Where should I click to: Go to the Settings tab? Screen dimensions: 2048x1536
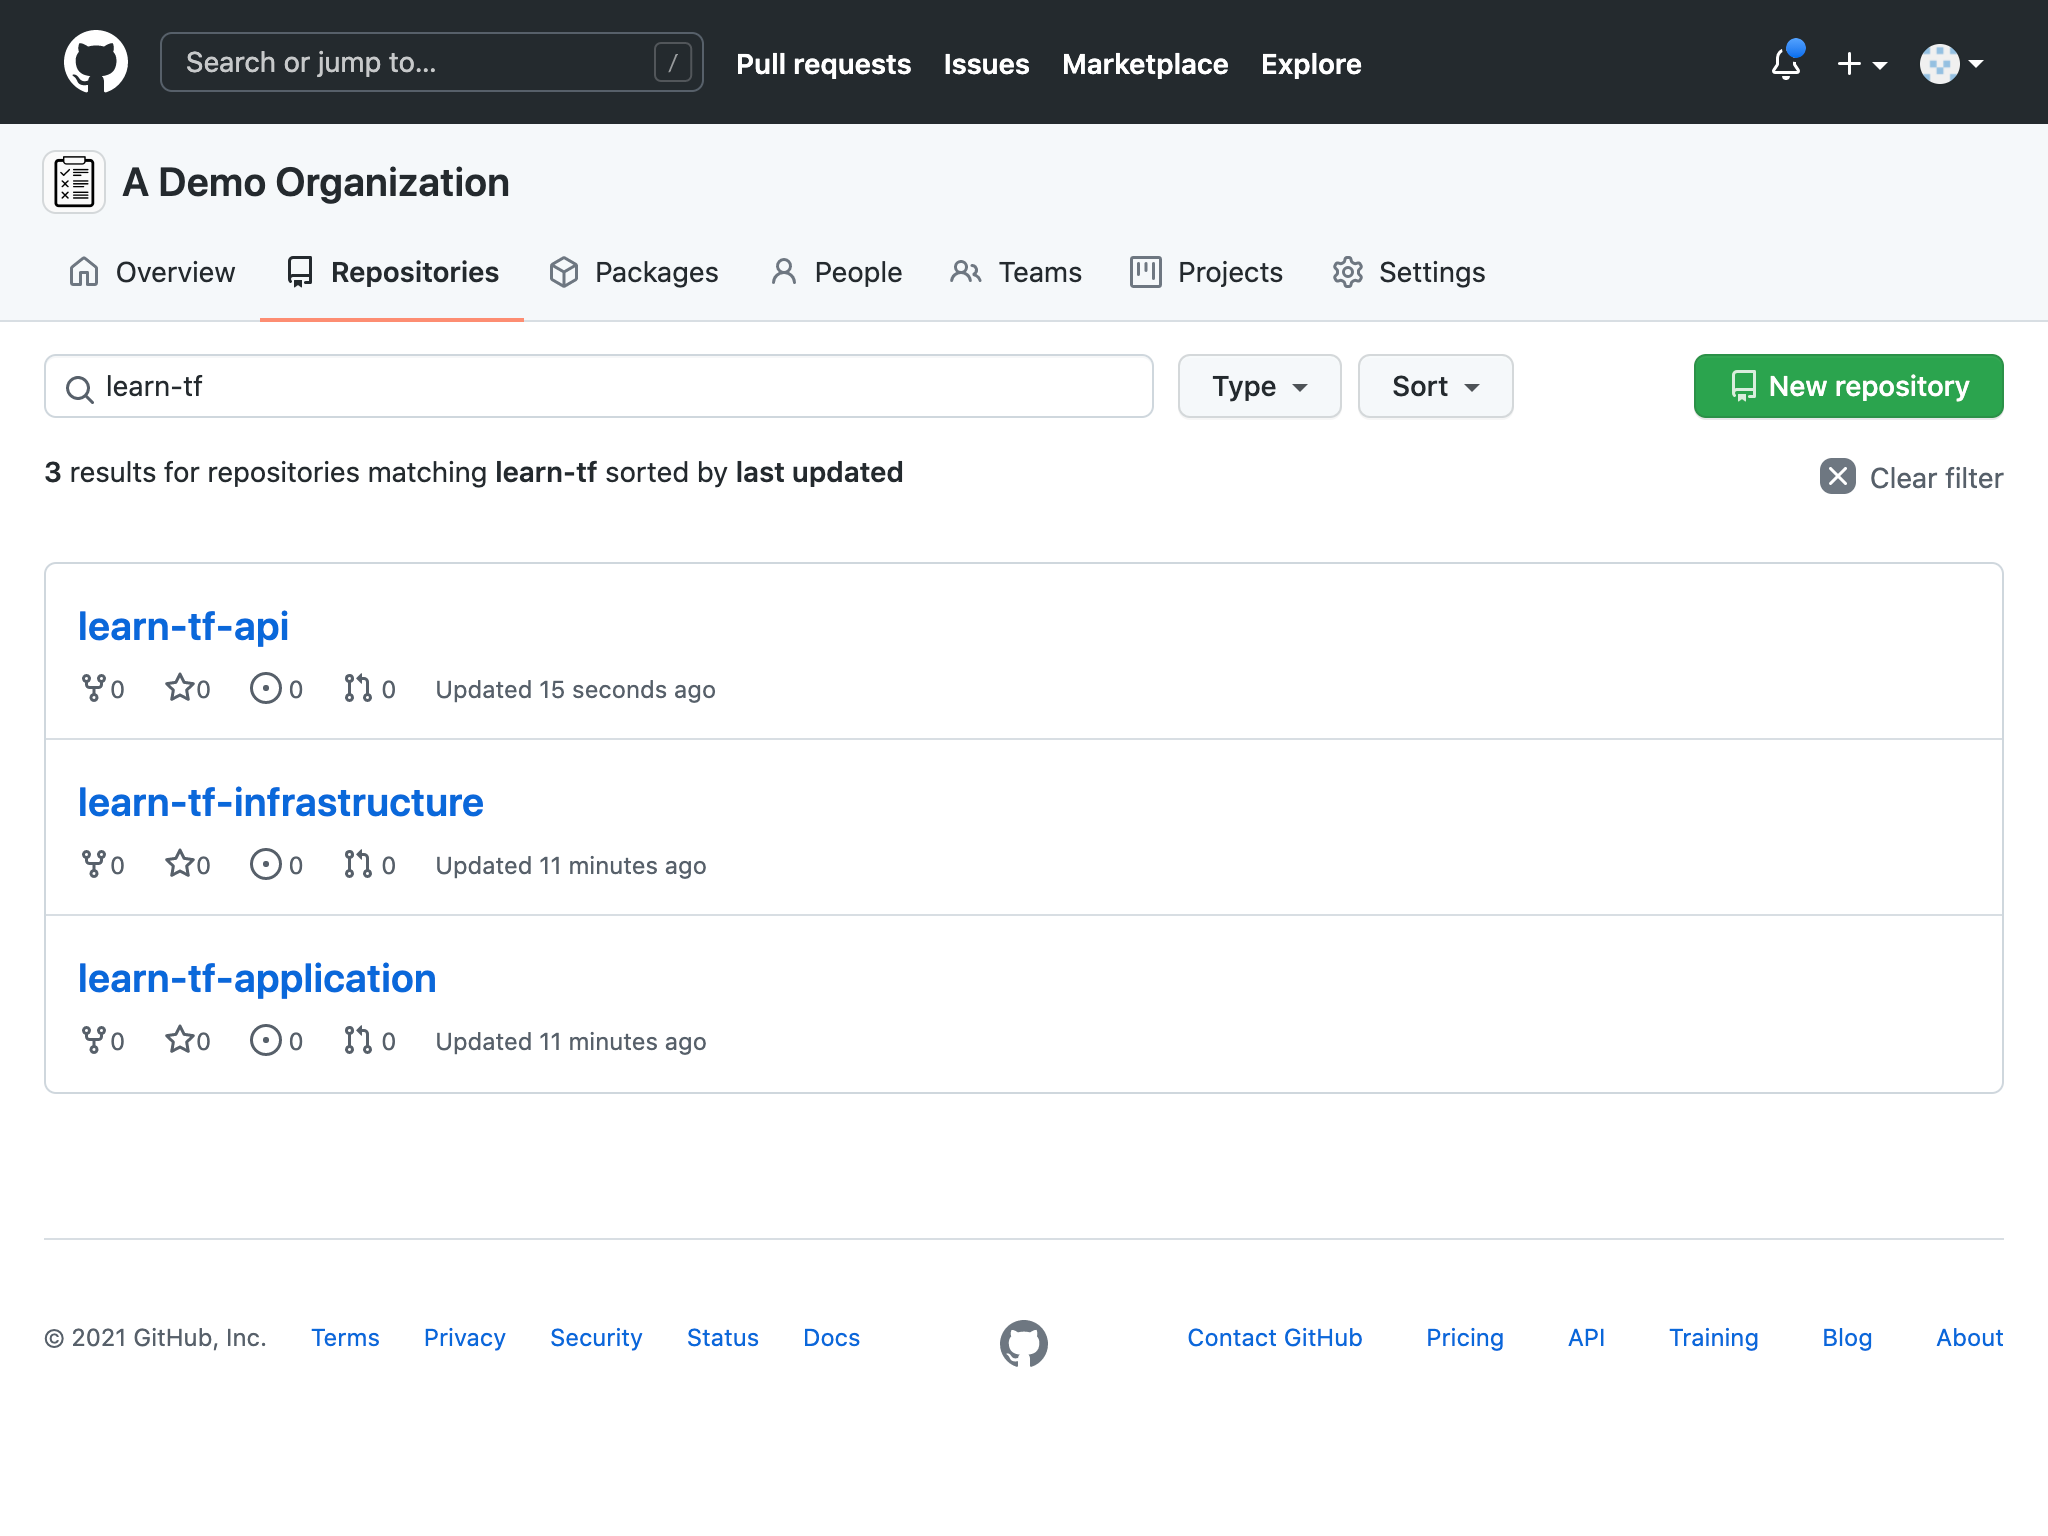[1408, 272]
